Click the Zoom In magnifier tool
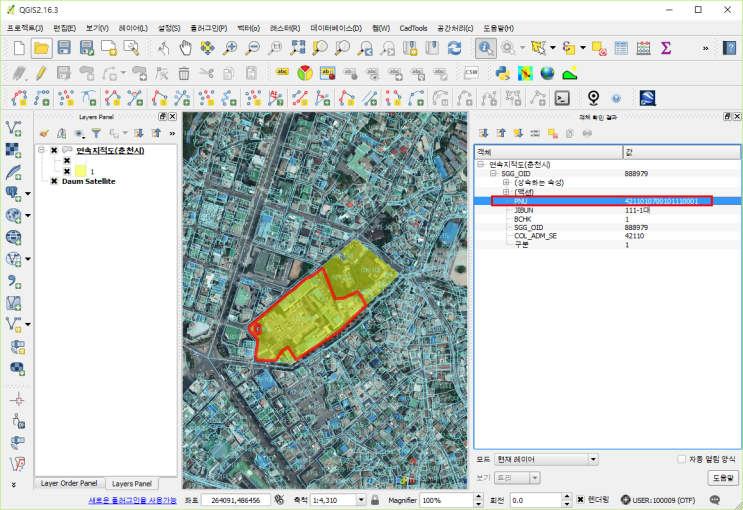The height and width of the screenshot is (510, 743). (x=231, y=48)
